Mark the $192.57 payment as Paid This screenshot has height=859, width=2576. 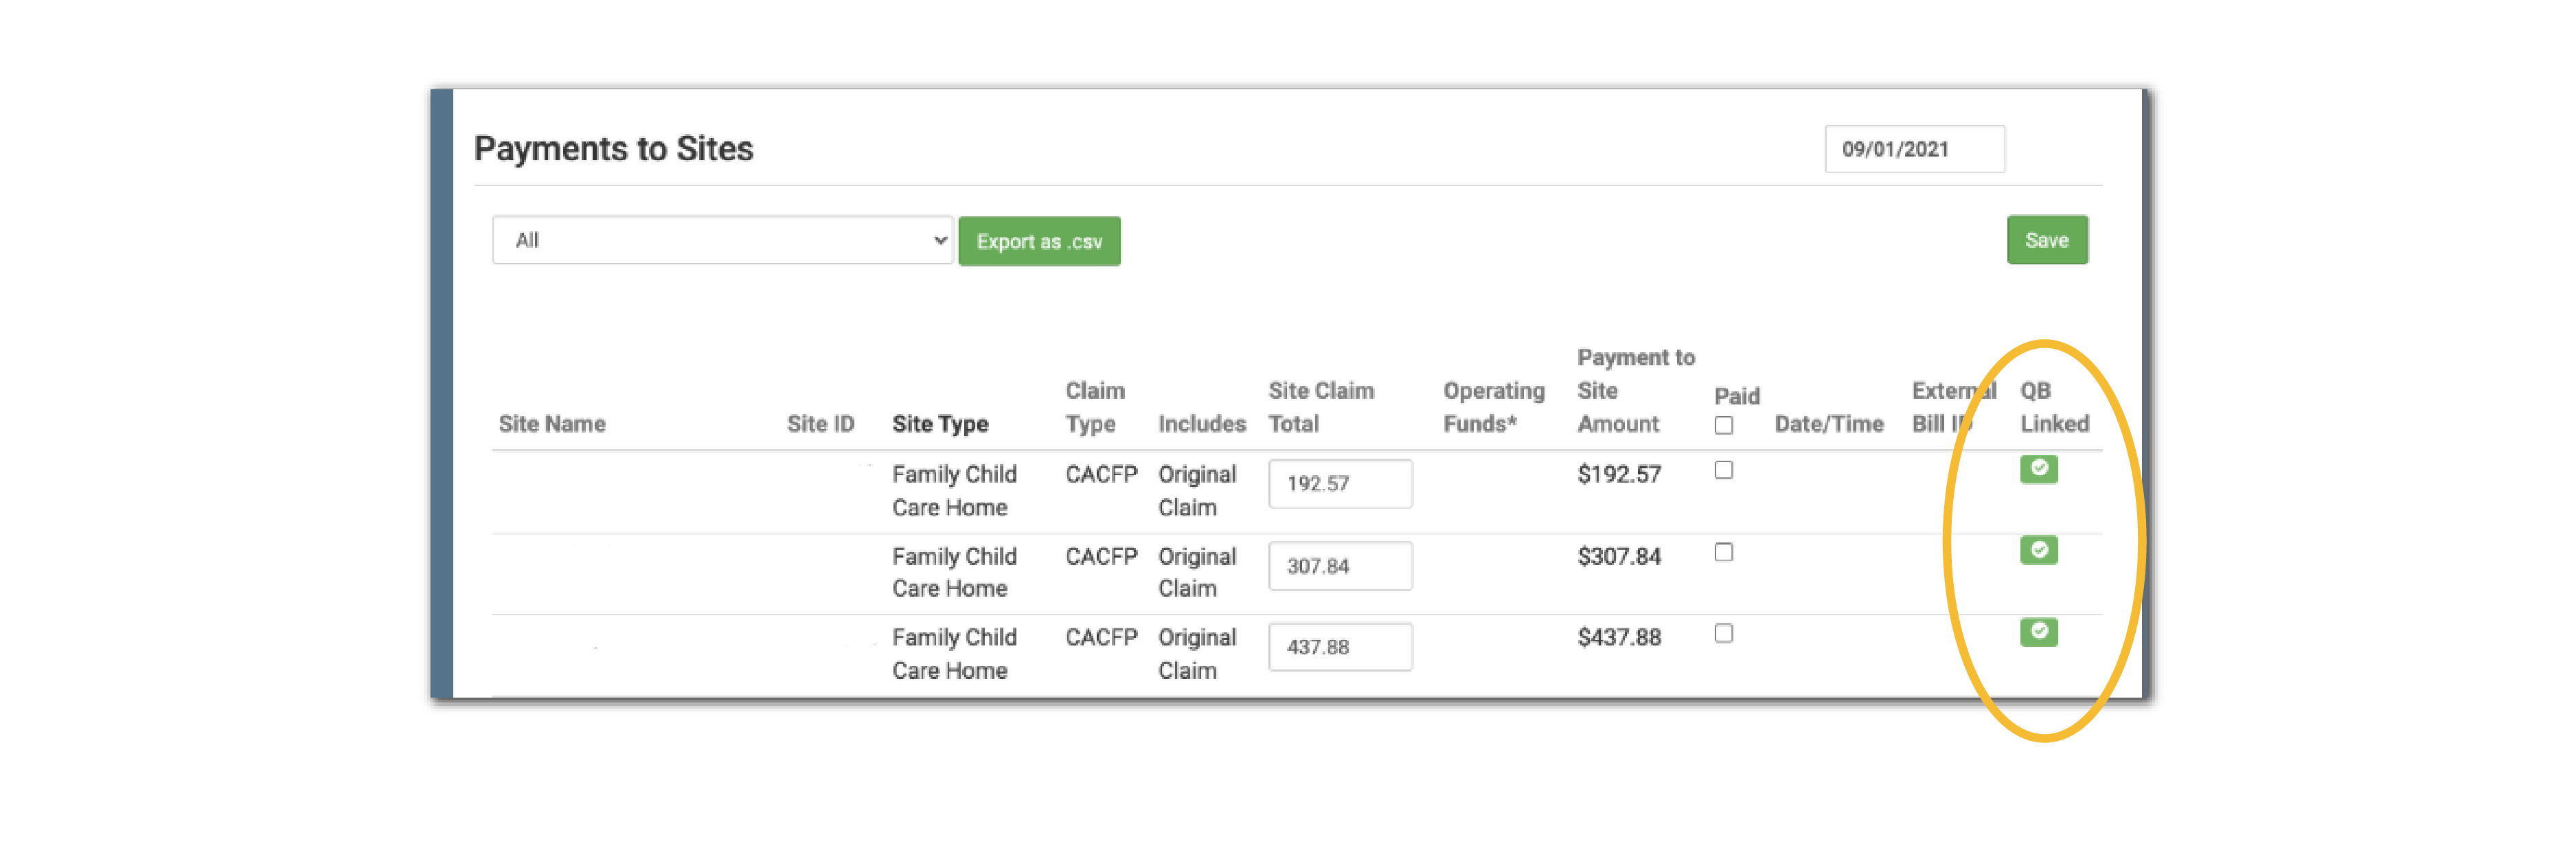click(1723, 470)
